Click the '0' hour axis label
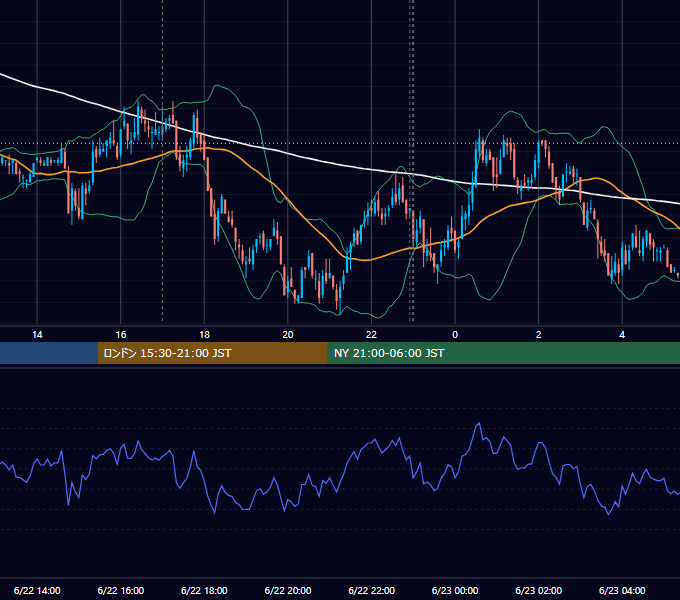 (455, 335)
